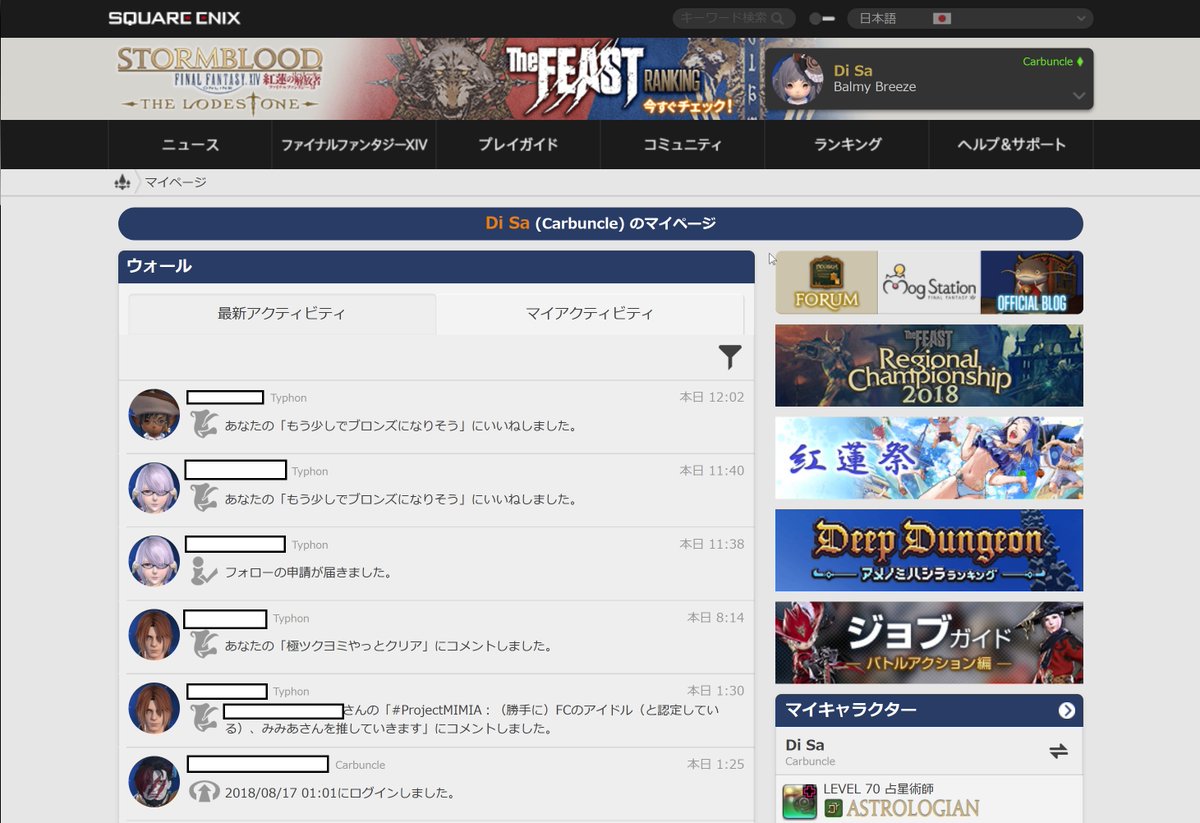Click the breadcrumb home icon
This screenshot has height=823, width=1200.
click(x=122, y=182)
